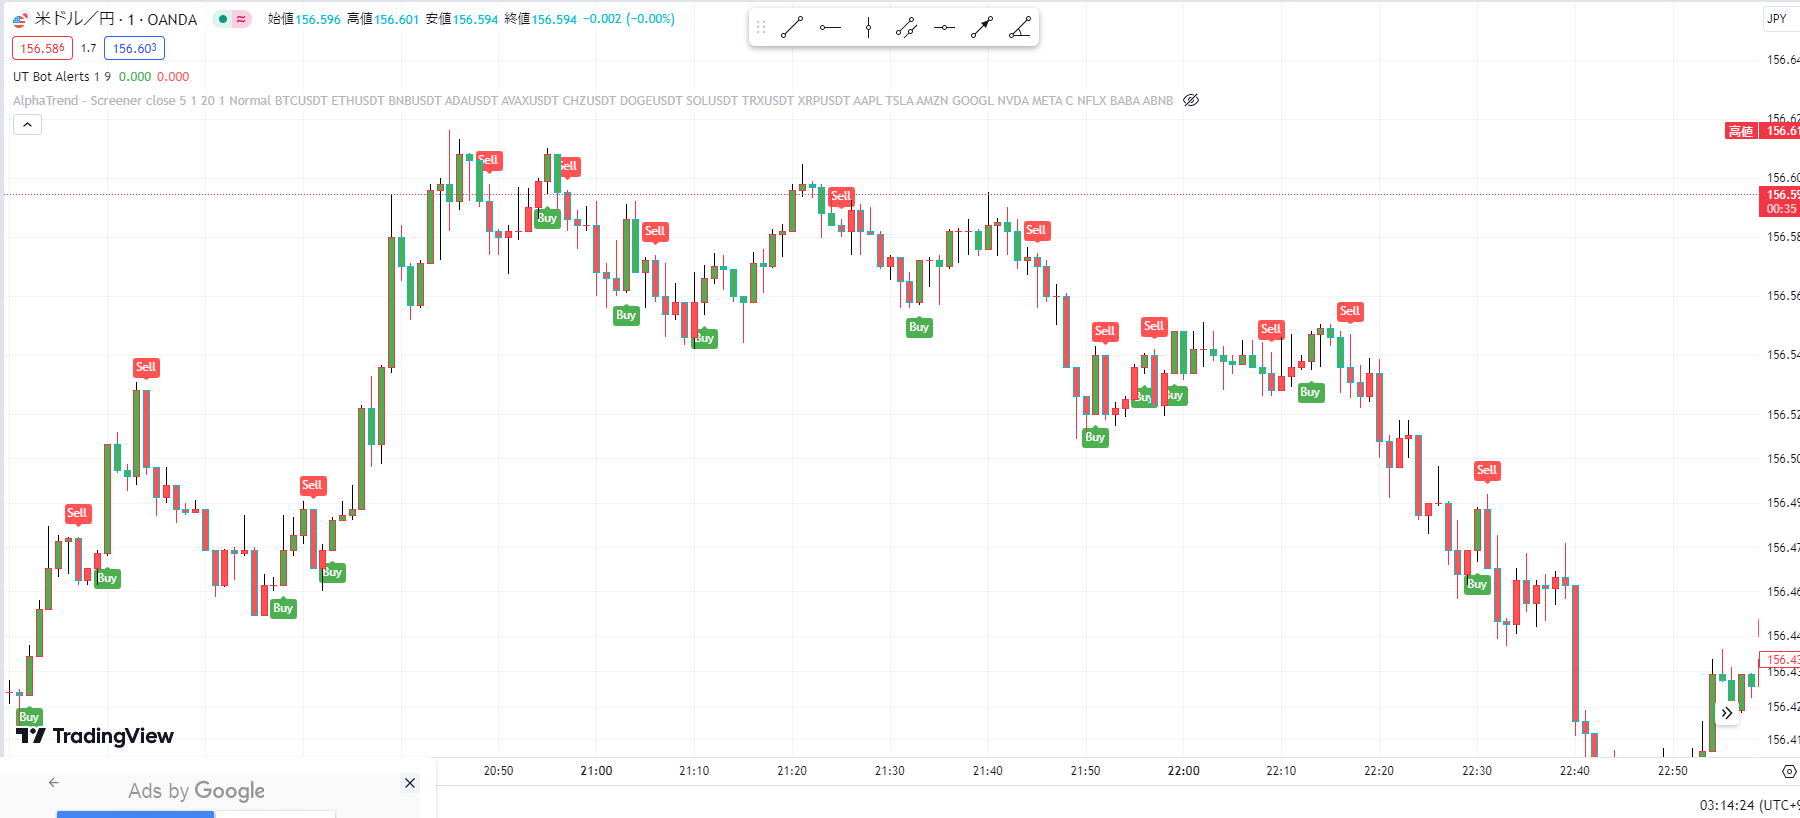Grab the drawing toolbar drag handle

pos(761,28)
